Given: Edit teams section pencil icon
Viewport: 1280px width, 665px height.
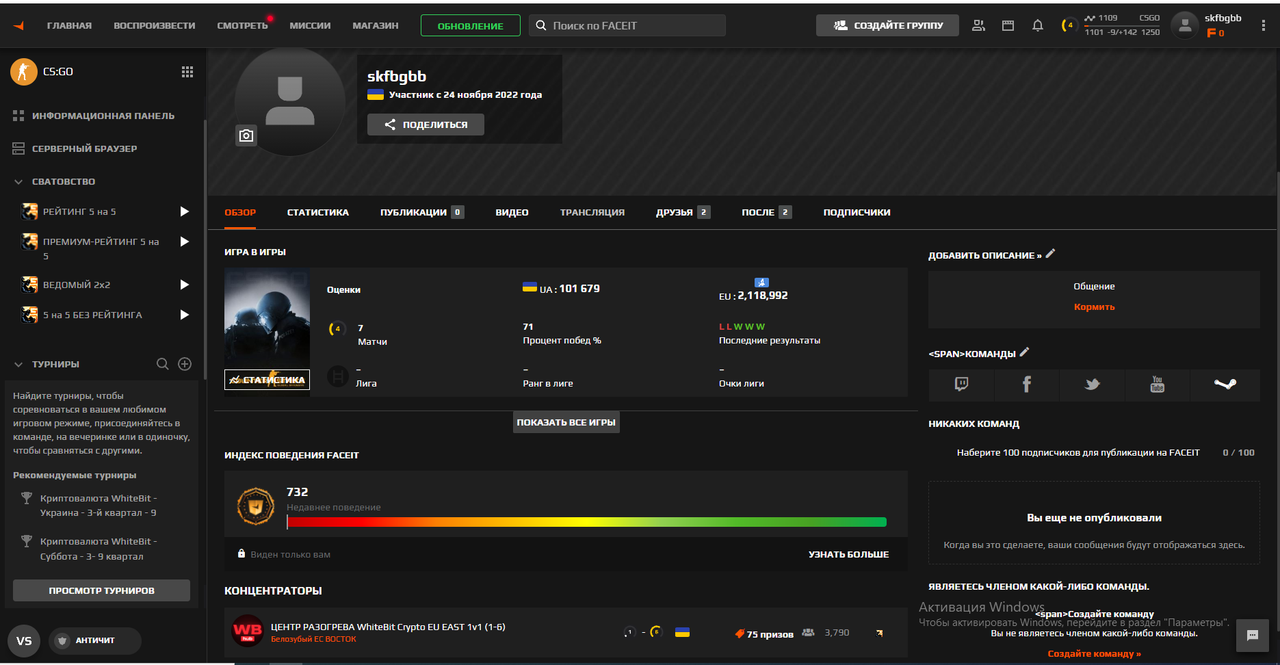Looking at the screenshot, I should click(1024, 352).
